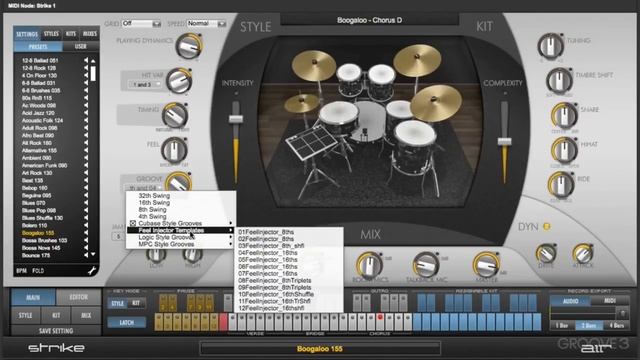The height and width of the screenshot is (360, 640).
Task: Set export length to 4 Bars
Action: click(616, 326)
